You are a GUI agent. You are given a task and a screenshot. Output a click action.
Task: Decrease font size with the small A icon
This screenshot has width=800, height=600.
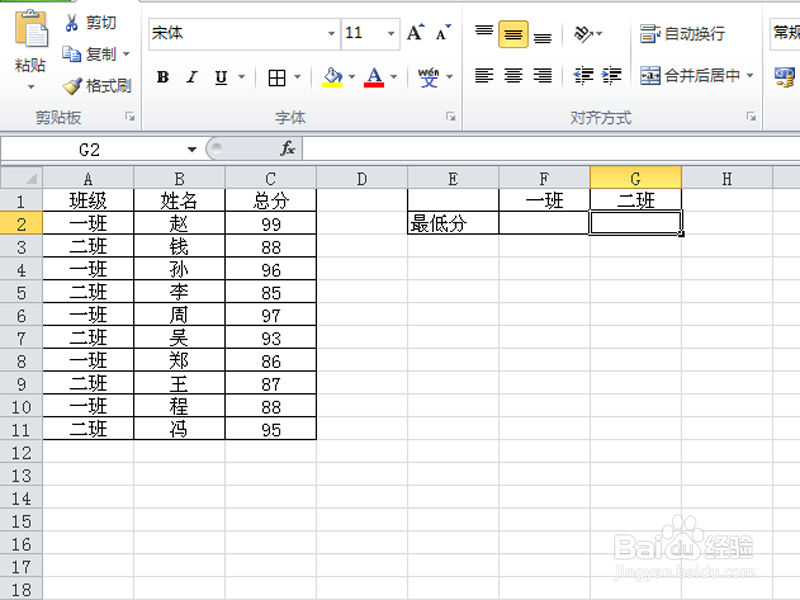point(443,33)
